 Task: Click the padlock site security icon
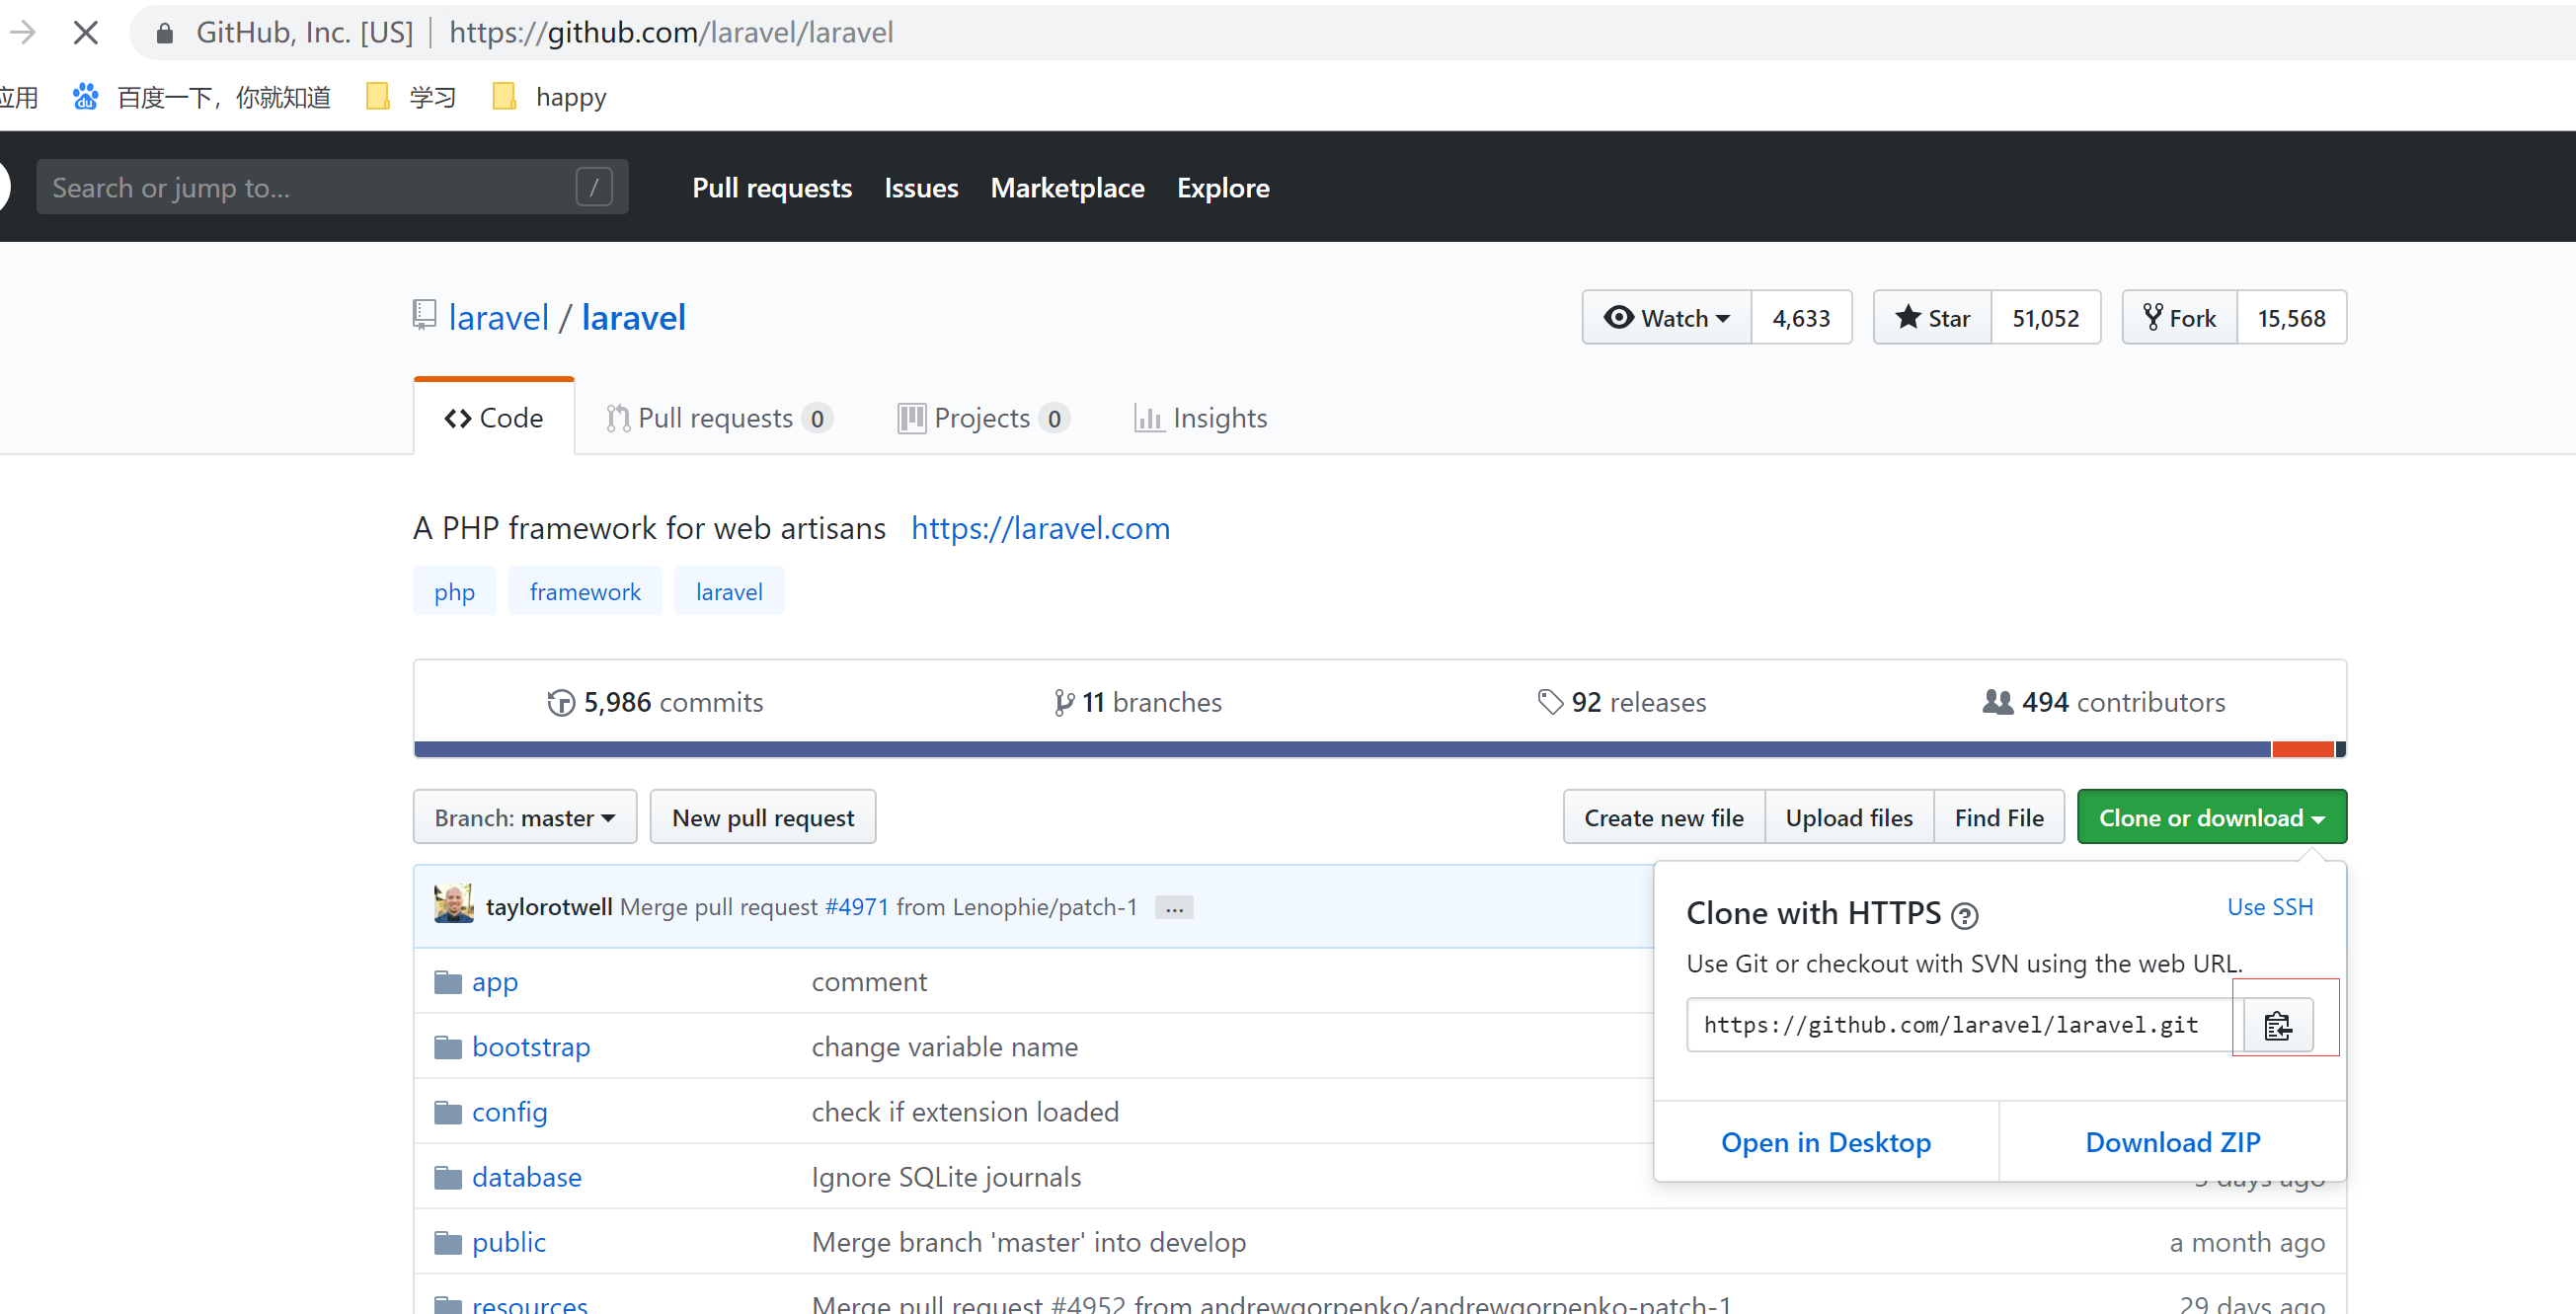165,33
